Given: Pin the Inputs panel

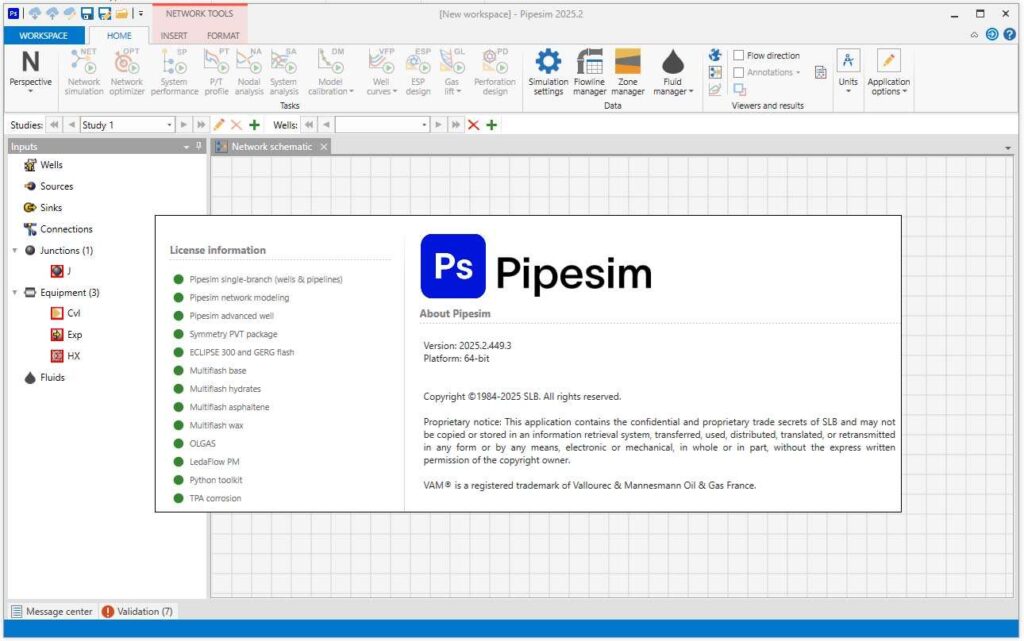Looking at the screenshot, I should coord(199,146).
